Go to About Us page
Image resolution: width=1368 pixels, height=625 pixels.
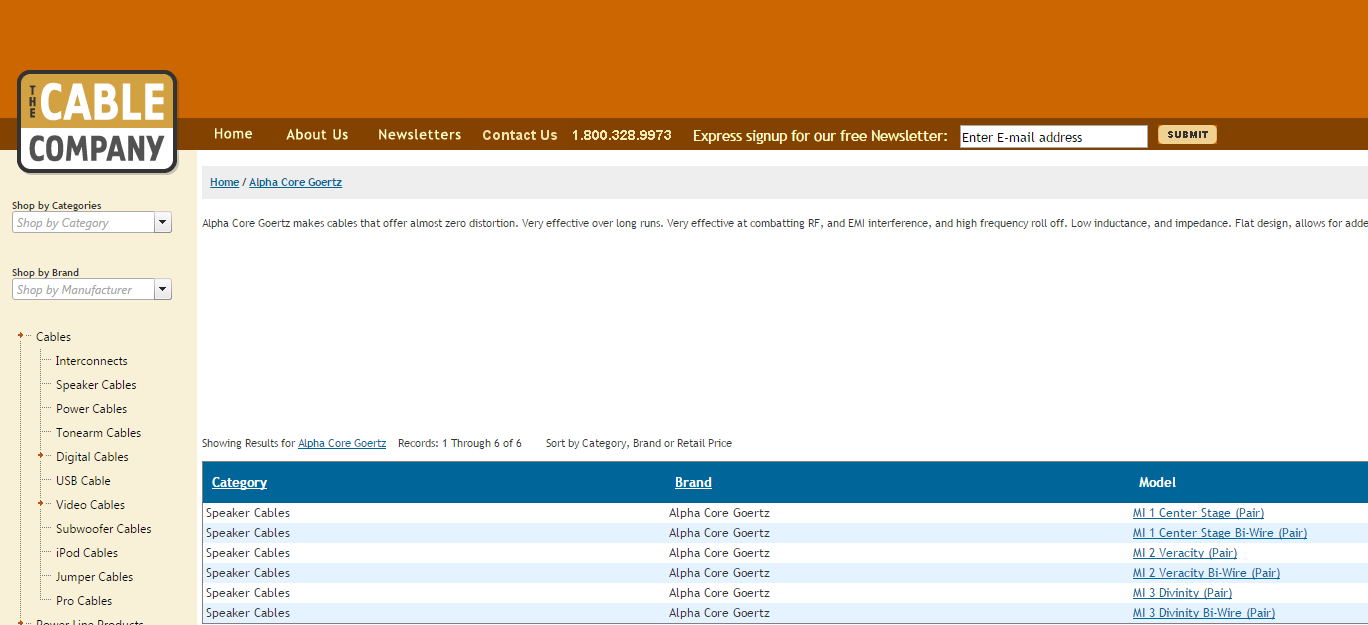[x=317, y=135]
